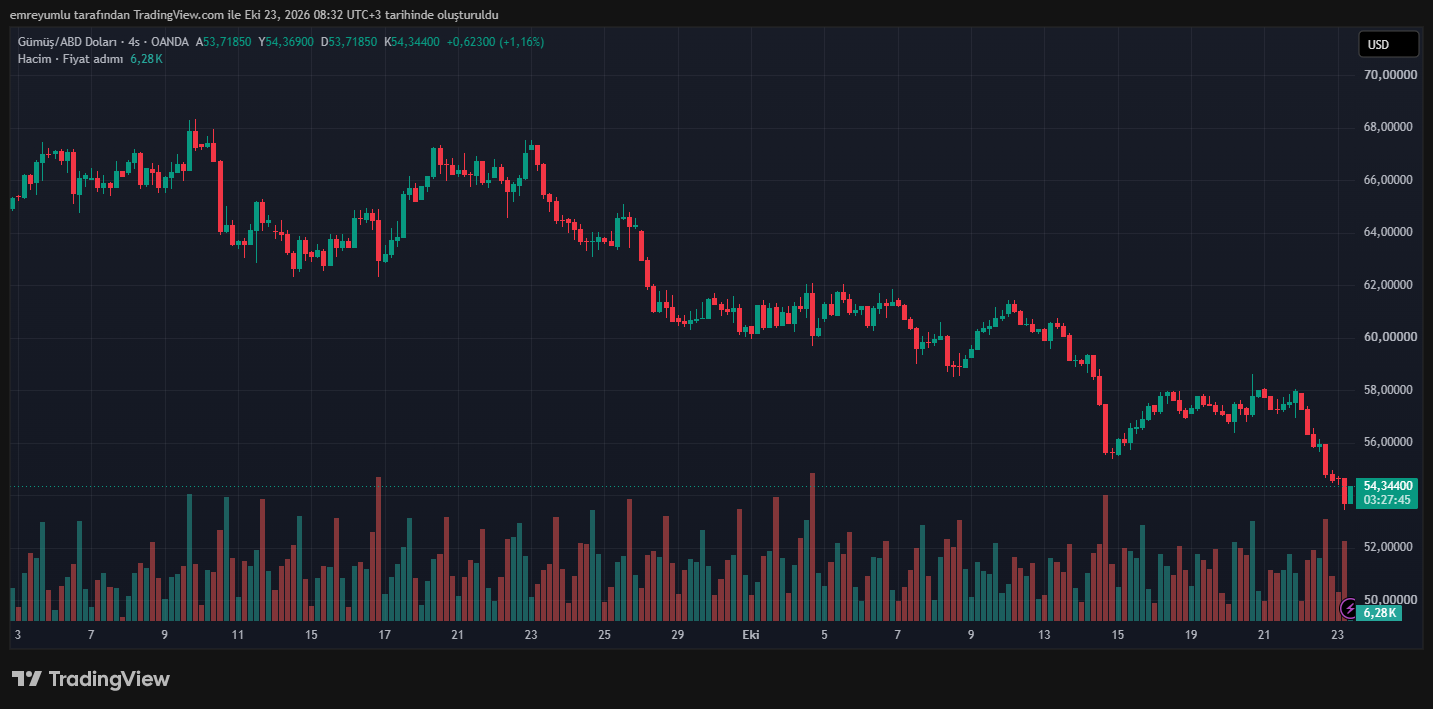Click the date label 29 on time axis

coord(677,635)
